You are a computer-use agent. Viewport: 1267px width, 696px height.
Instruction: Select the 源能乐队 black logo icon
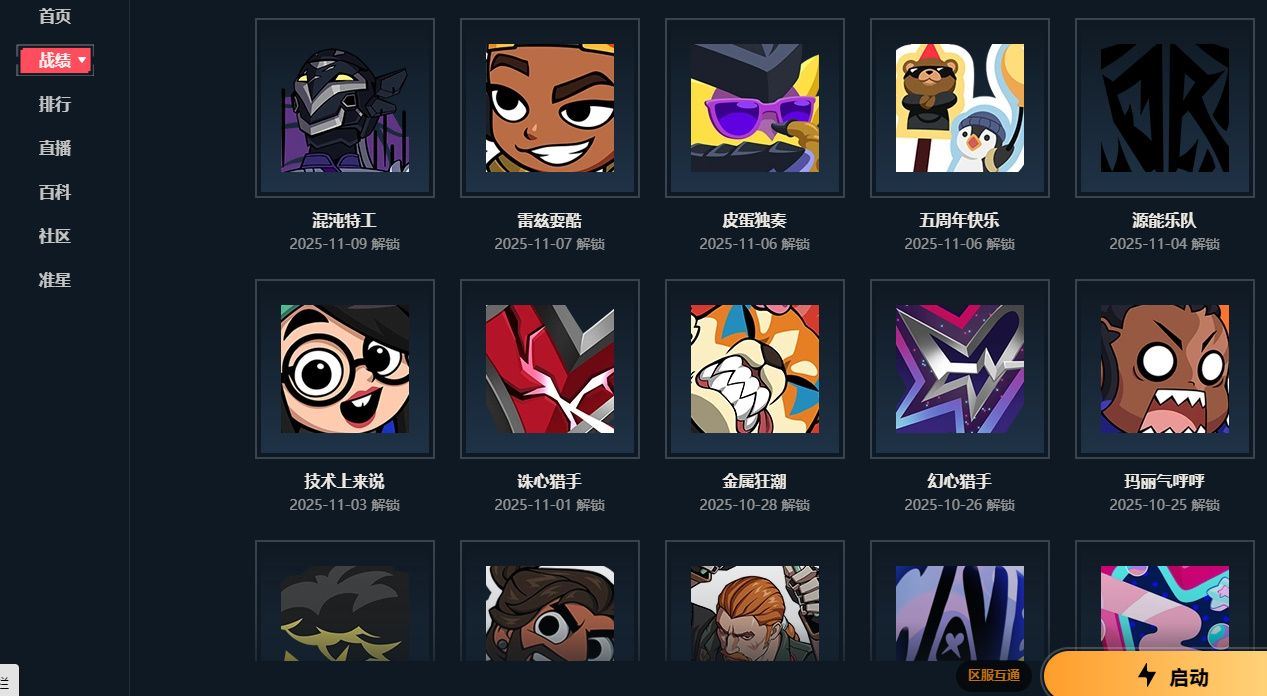(1165, 108)
